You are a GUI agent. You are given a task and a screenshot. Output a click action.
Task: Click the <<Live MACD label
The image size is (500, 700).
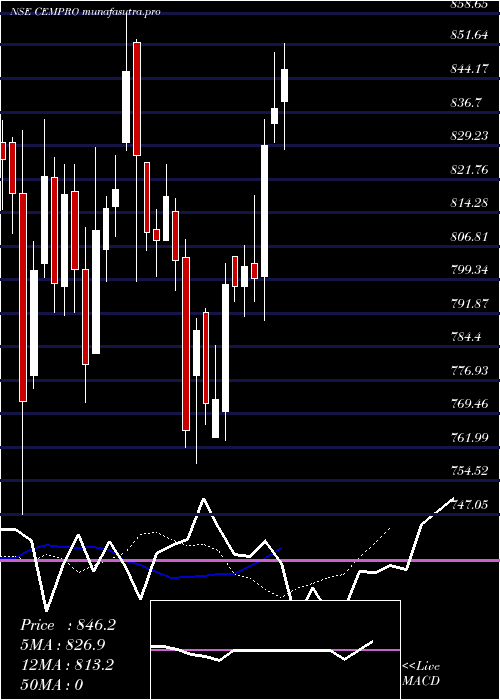(x=421, y=674)
